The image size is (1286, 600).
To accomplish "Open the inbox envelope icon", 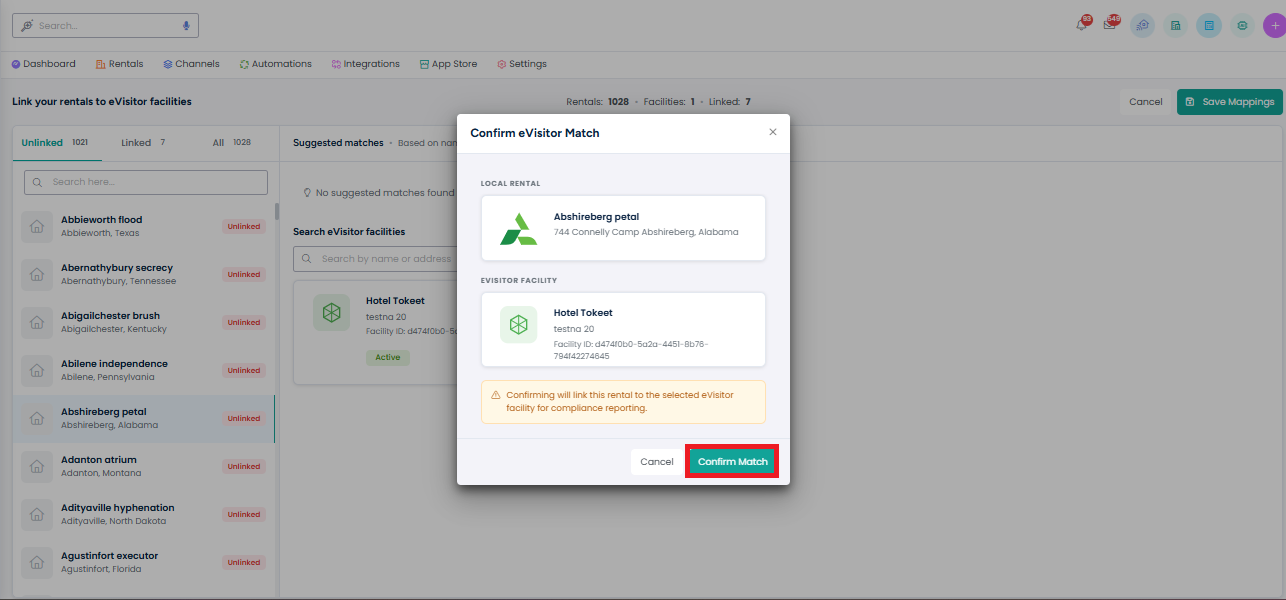I will click(1109, 24).
